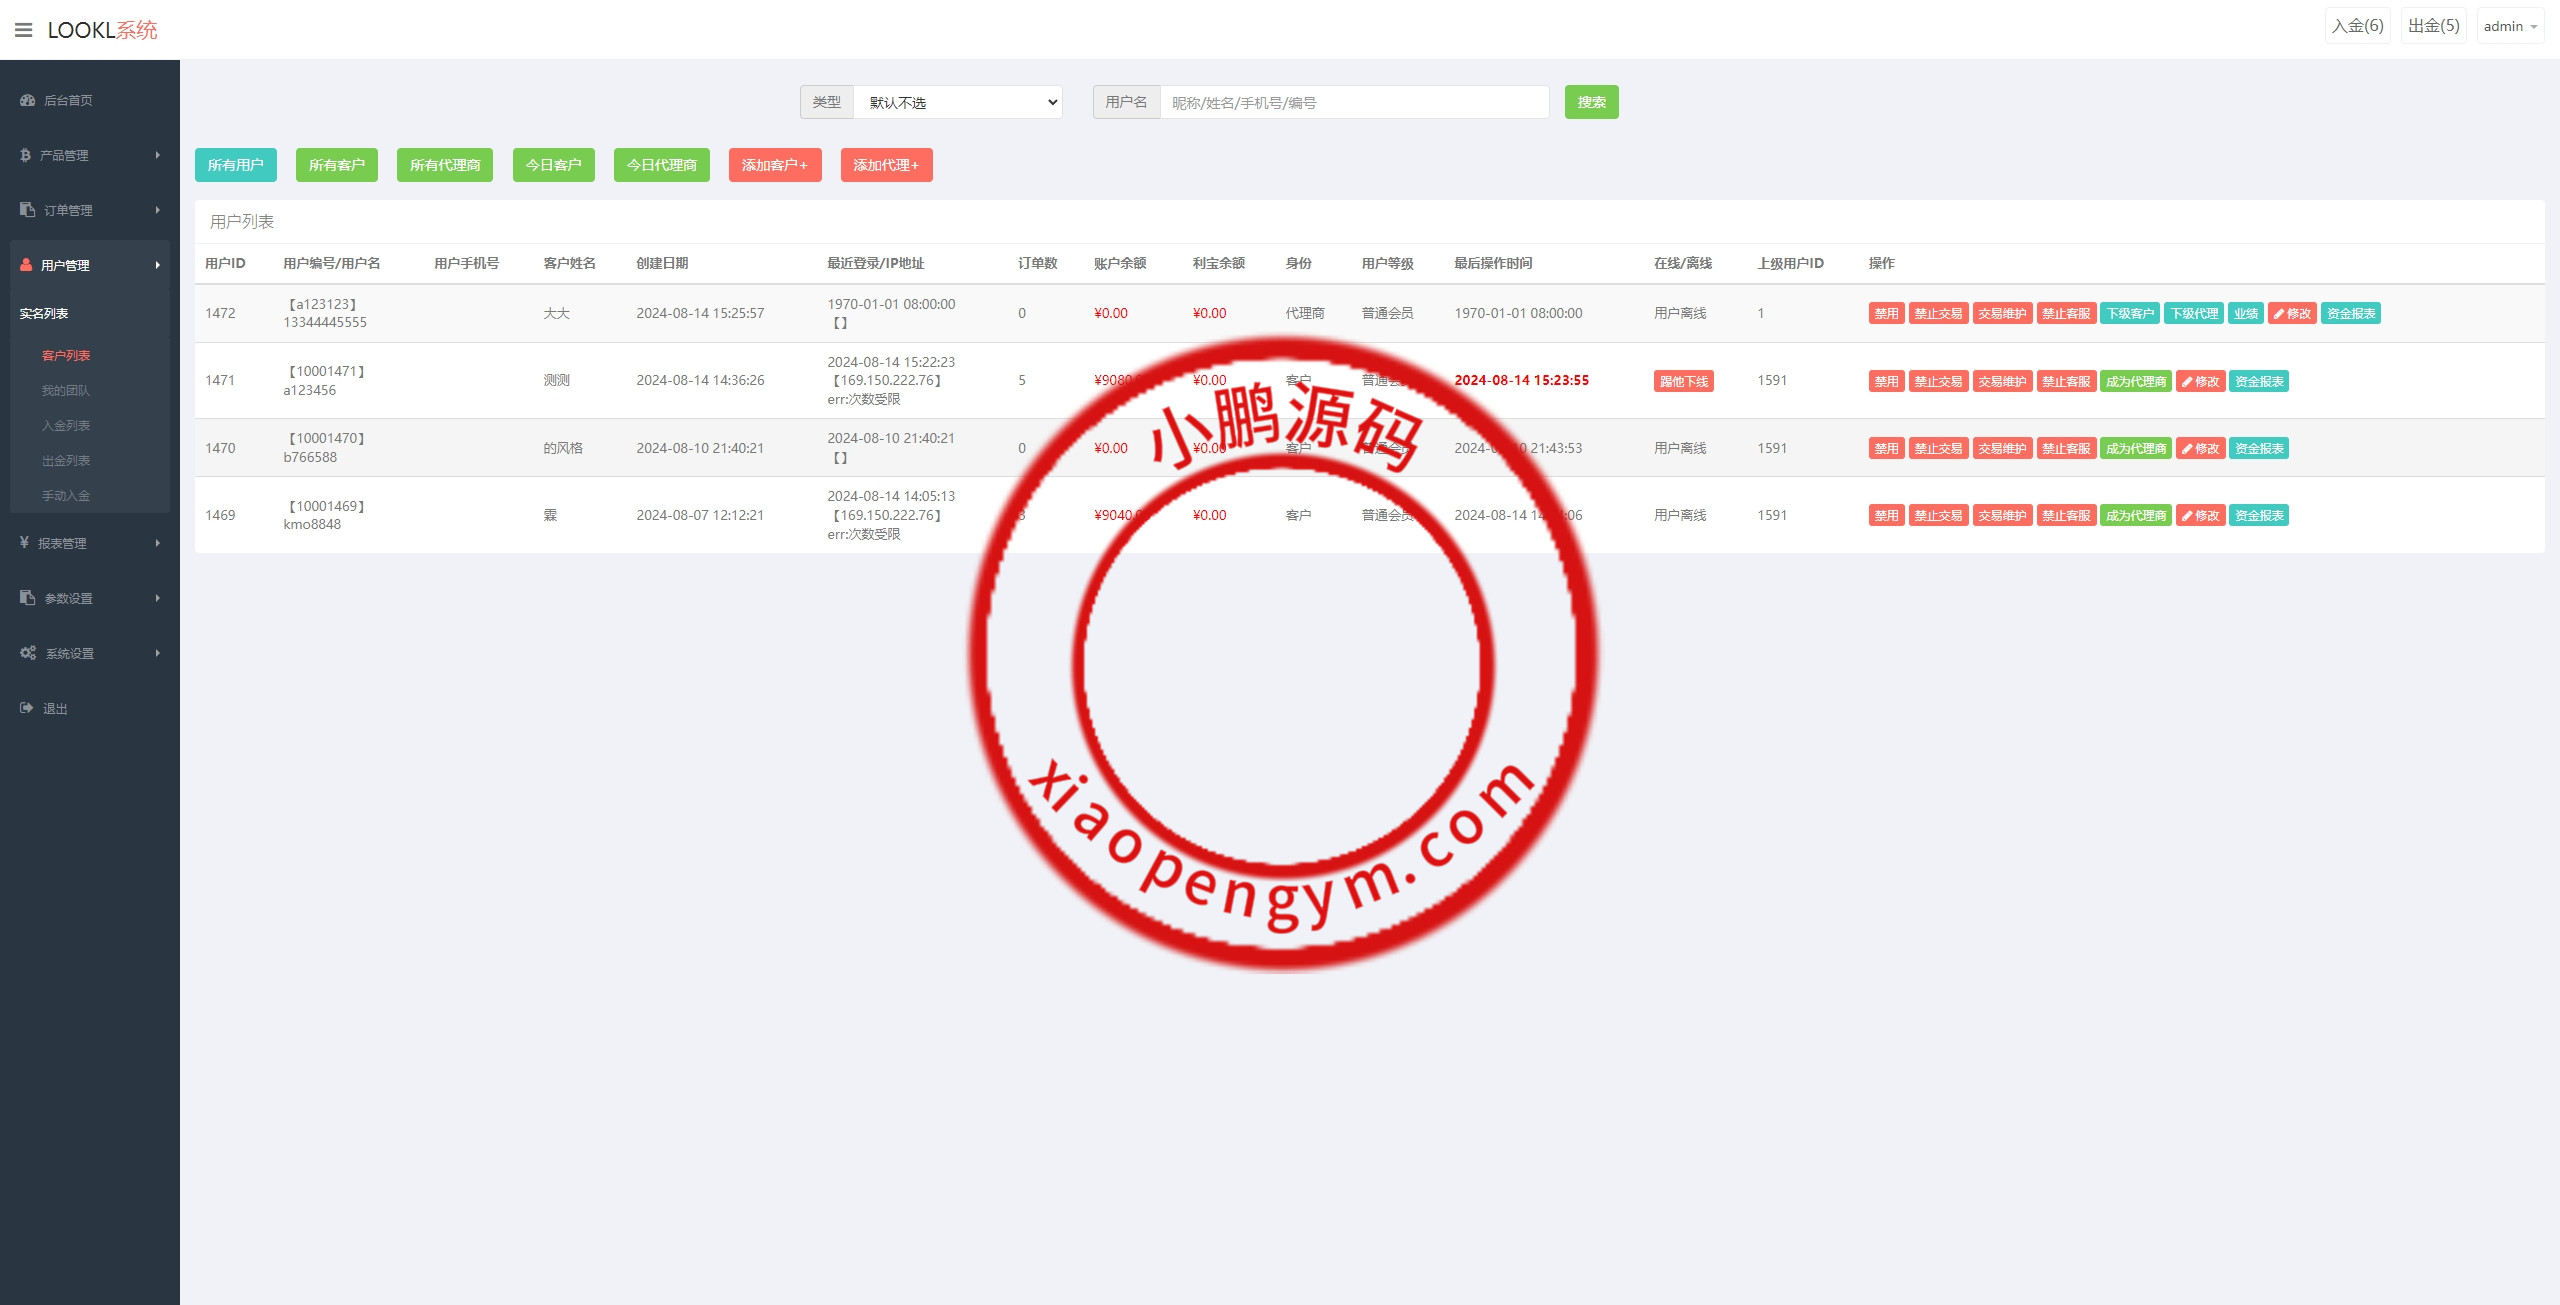Click the 退出 logout icon
The height and width of the screenshot is (1305, 2560).
click(x=27, y=708)
